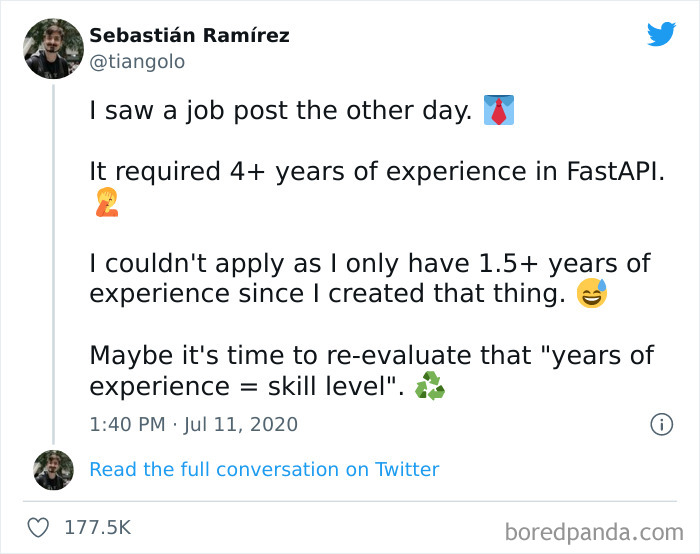Click the "It required 4+ years" sentence

click(x=376, y=171)
